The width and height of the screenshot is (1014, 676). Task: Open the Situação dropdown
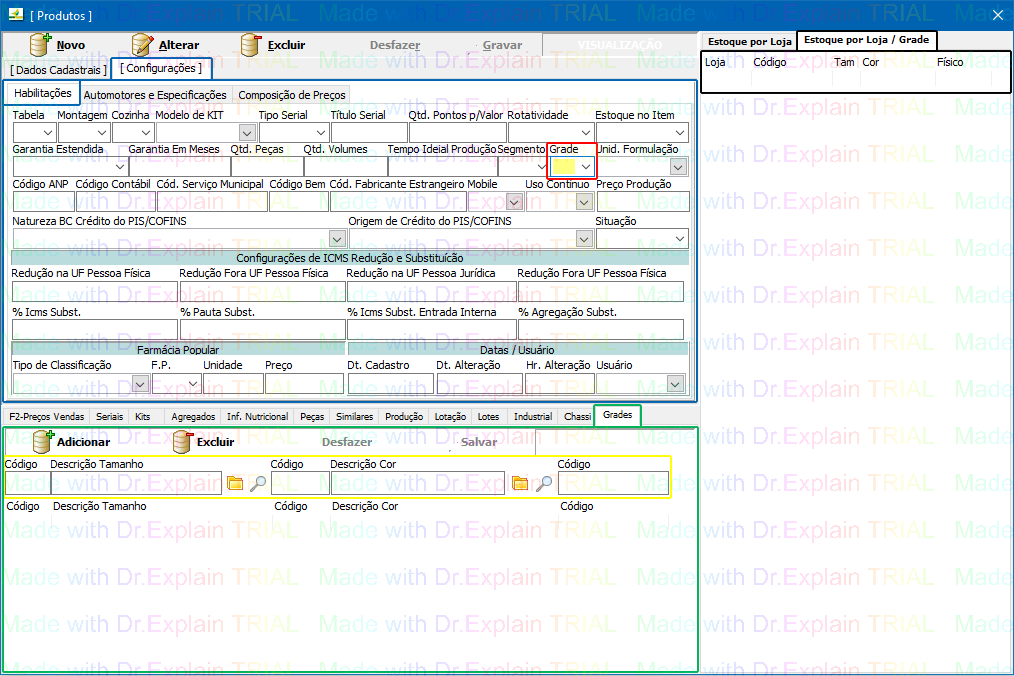(x=680, y=239)
